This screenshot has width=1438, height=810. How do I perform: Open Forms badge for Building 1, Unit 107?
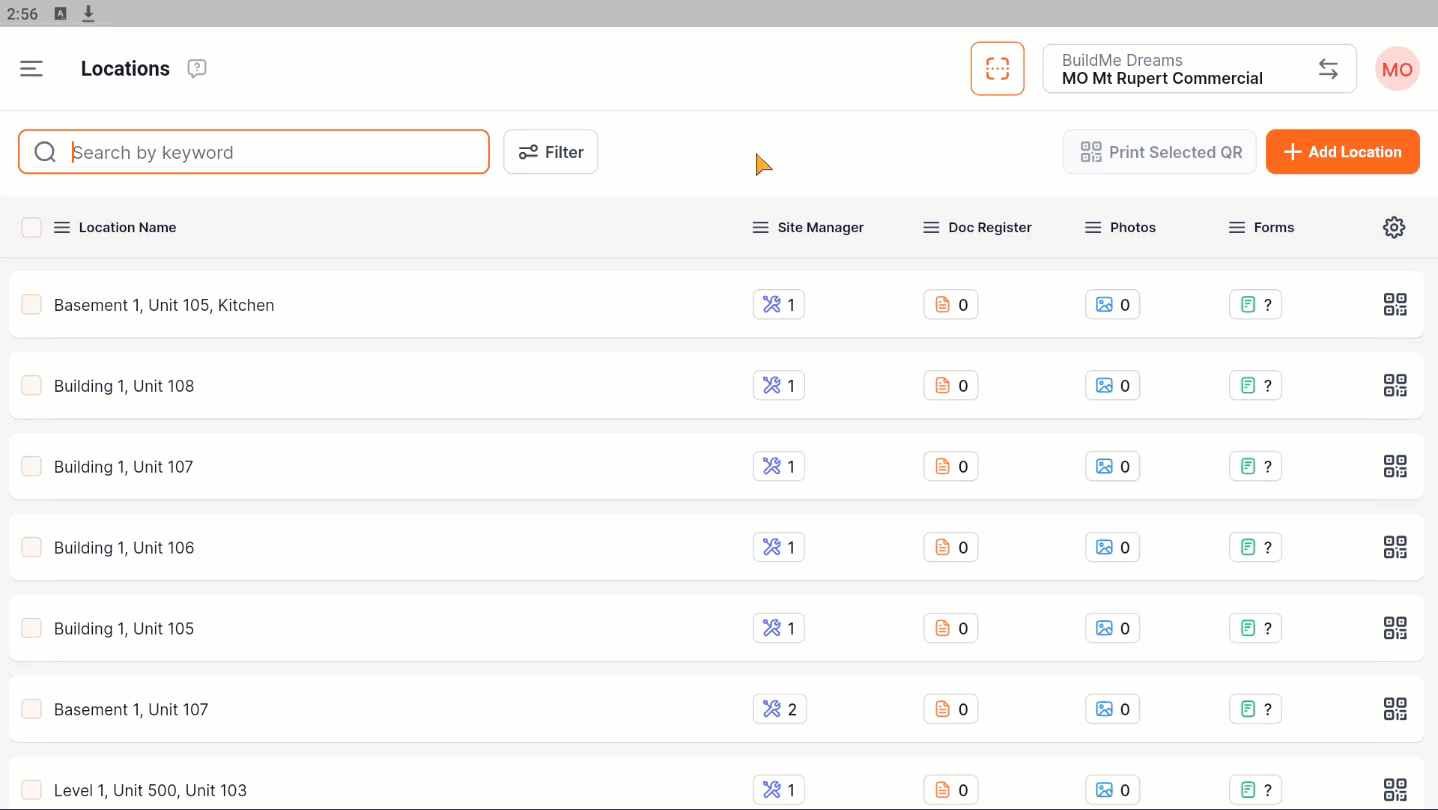tap(1255, 467)
